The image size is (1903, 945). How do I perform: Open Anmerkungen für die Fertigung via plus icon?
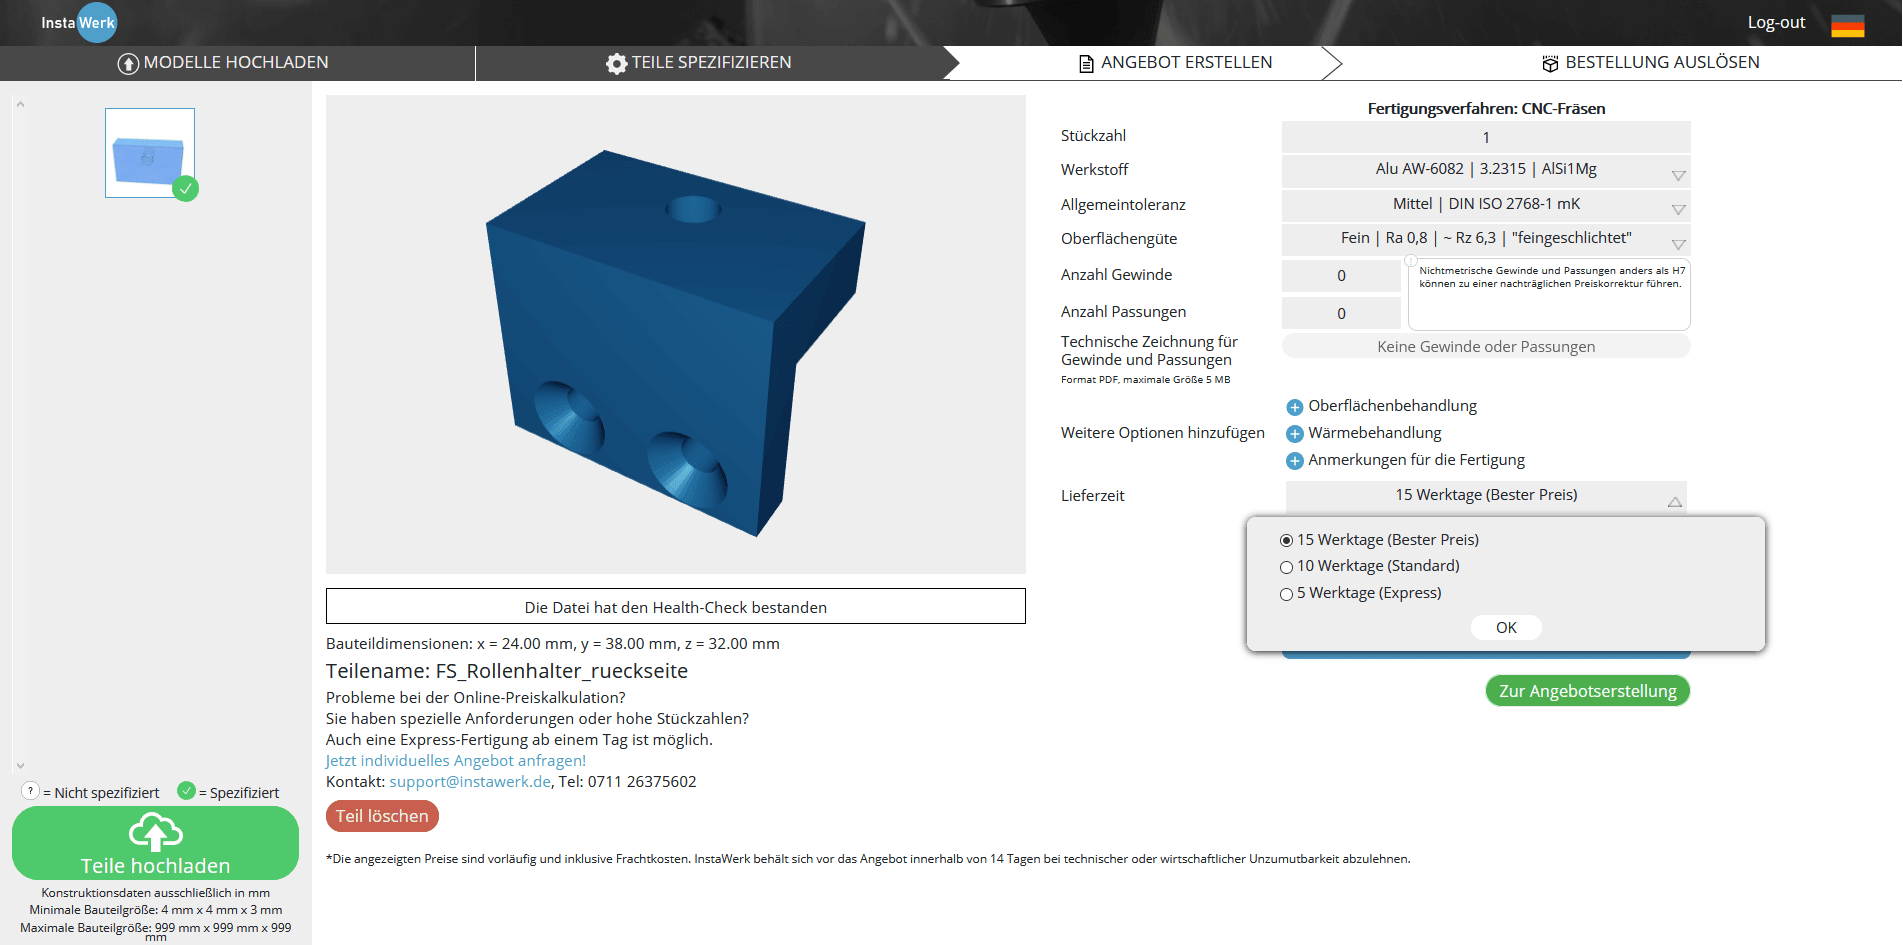1294,460
